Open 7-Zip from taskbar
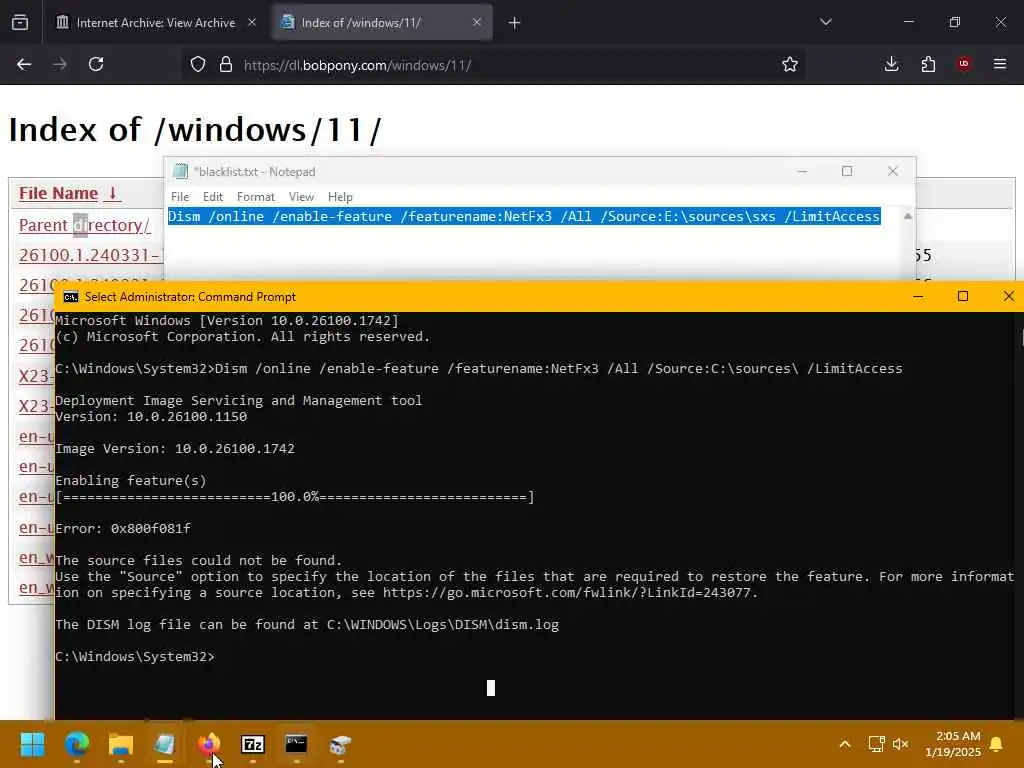 point(253,744)
